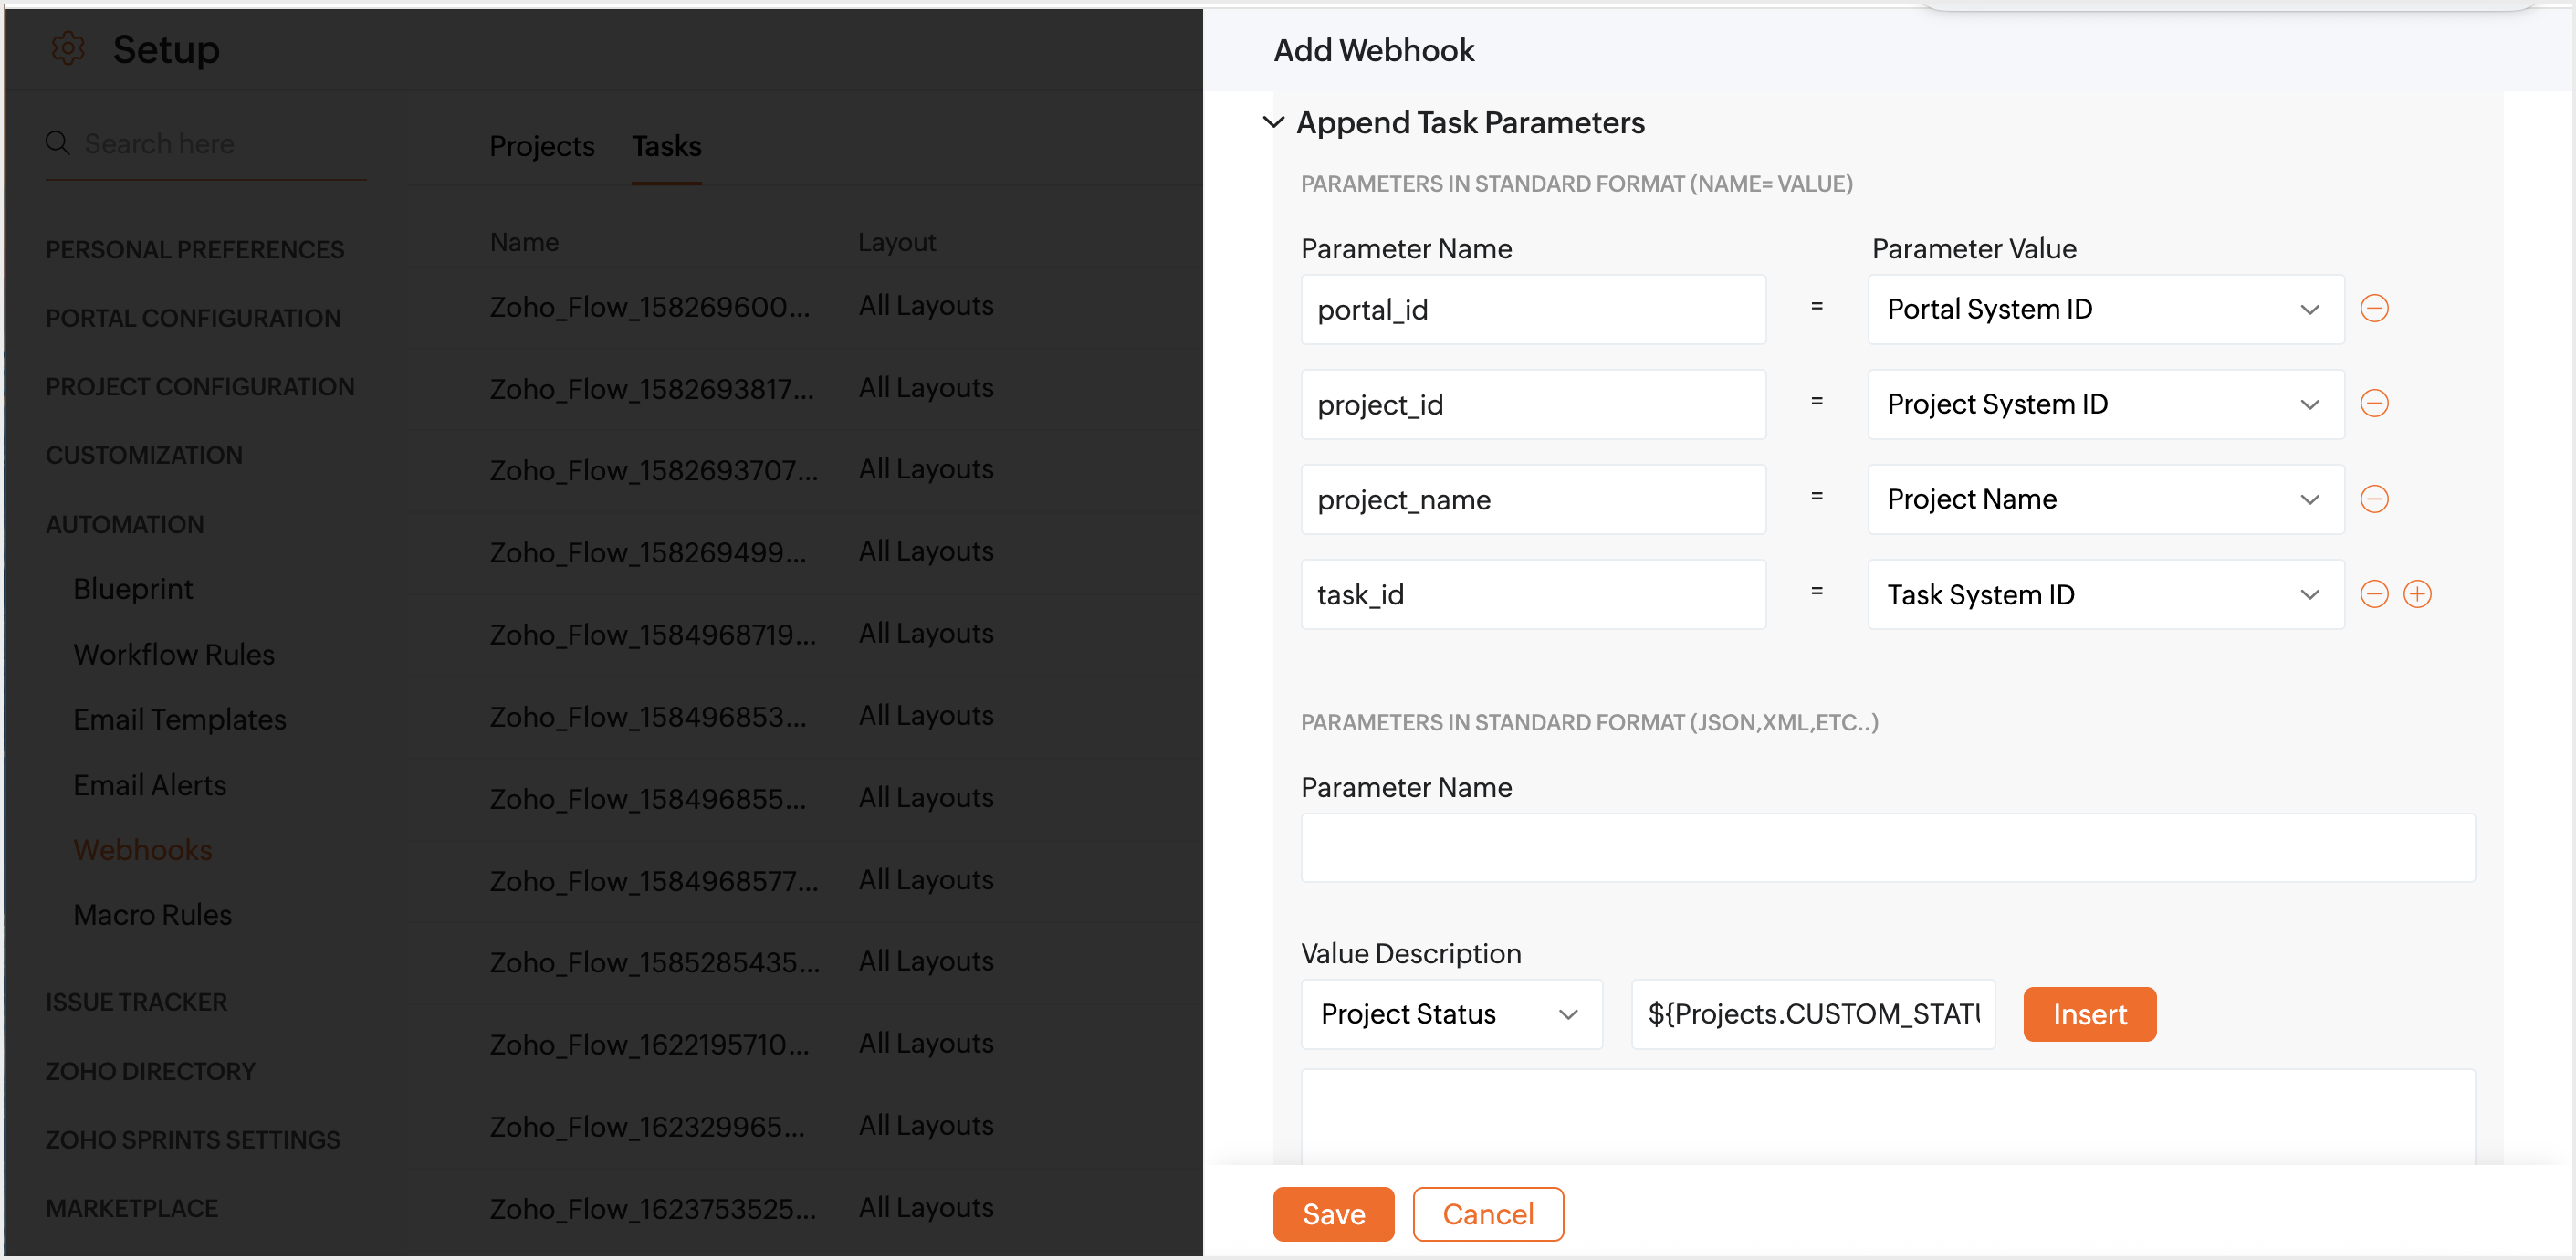Remove the project_id parameter row
The image size is (2576, 1260).
(2373, 403)
